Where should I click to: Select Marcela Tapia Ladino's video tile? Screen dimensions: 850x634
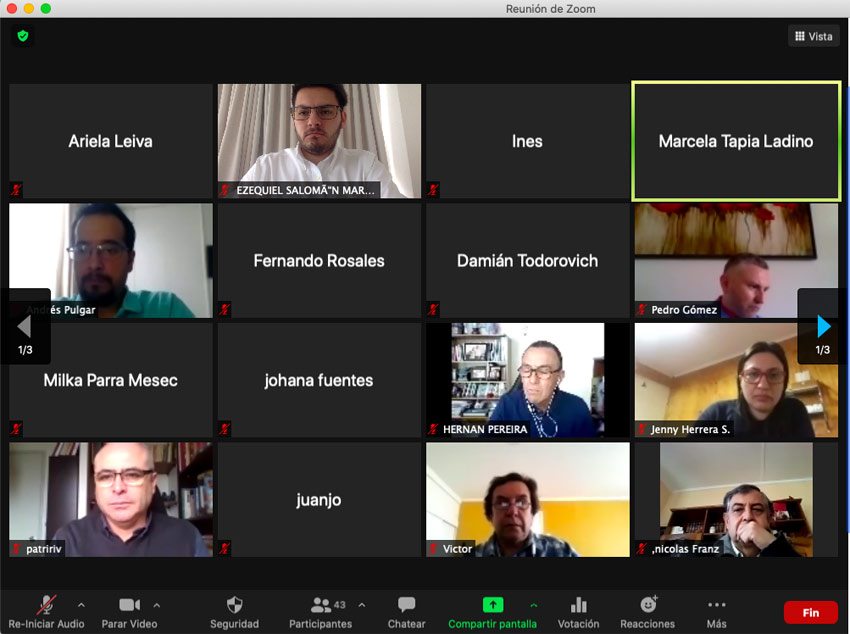(736, 141)
